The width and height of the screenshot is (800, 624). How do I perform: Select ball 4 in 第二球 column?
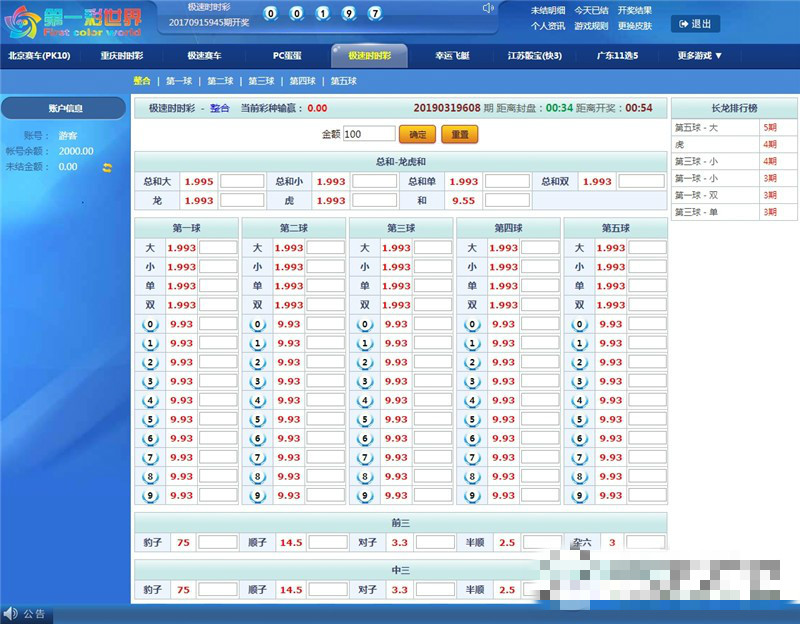point(258,401)
